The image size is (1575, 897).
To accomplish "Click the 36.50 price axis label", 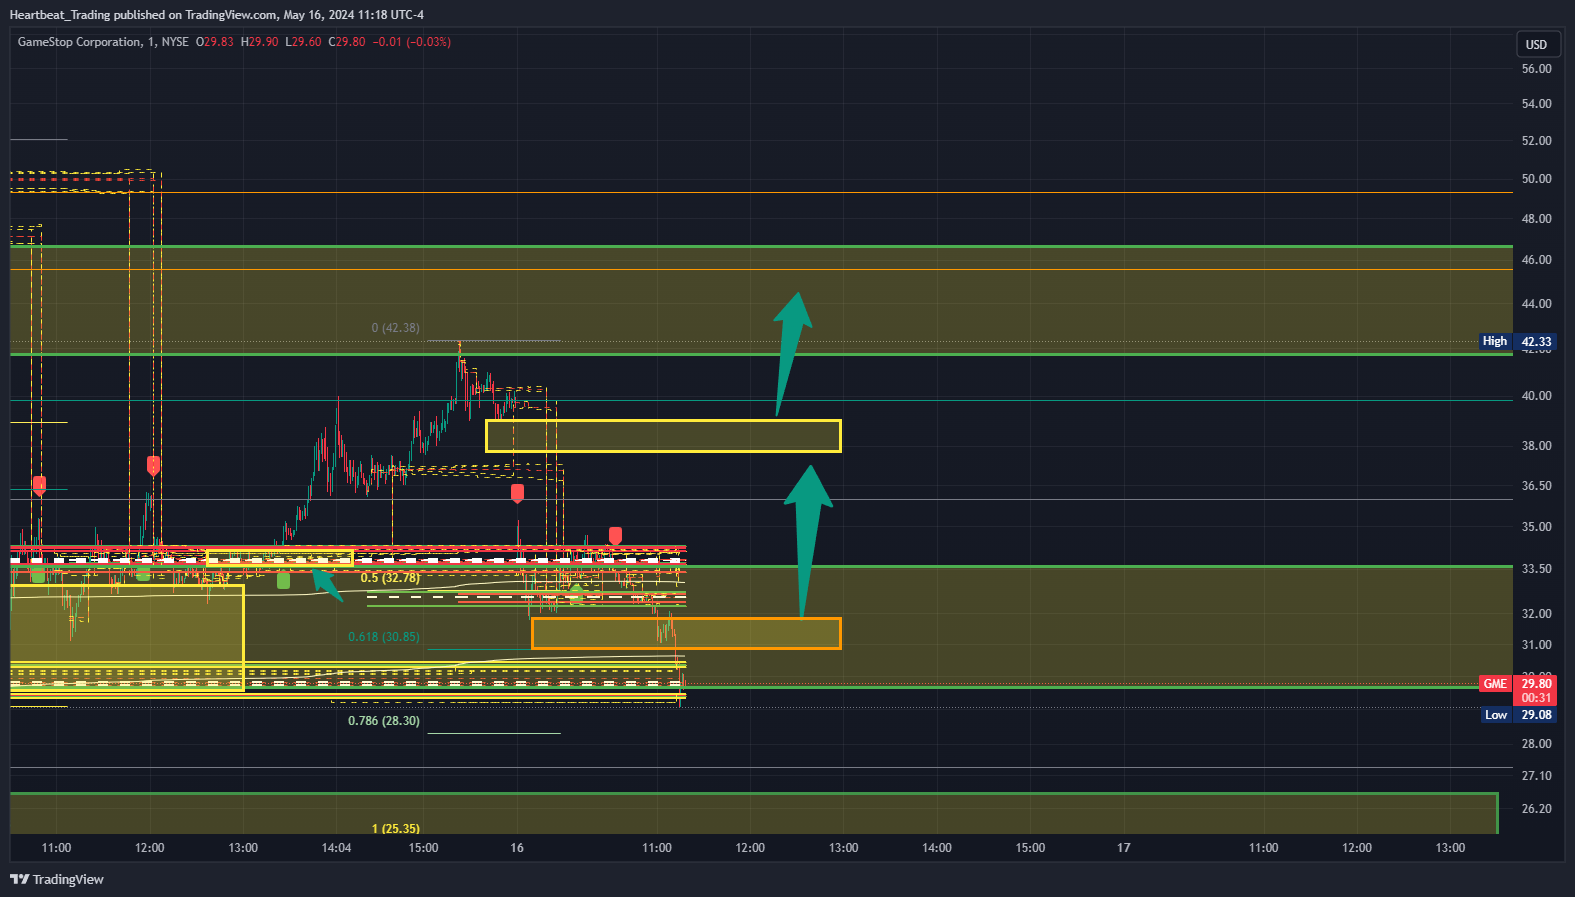I will coord(1536,486).
